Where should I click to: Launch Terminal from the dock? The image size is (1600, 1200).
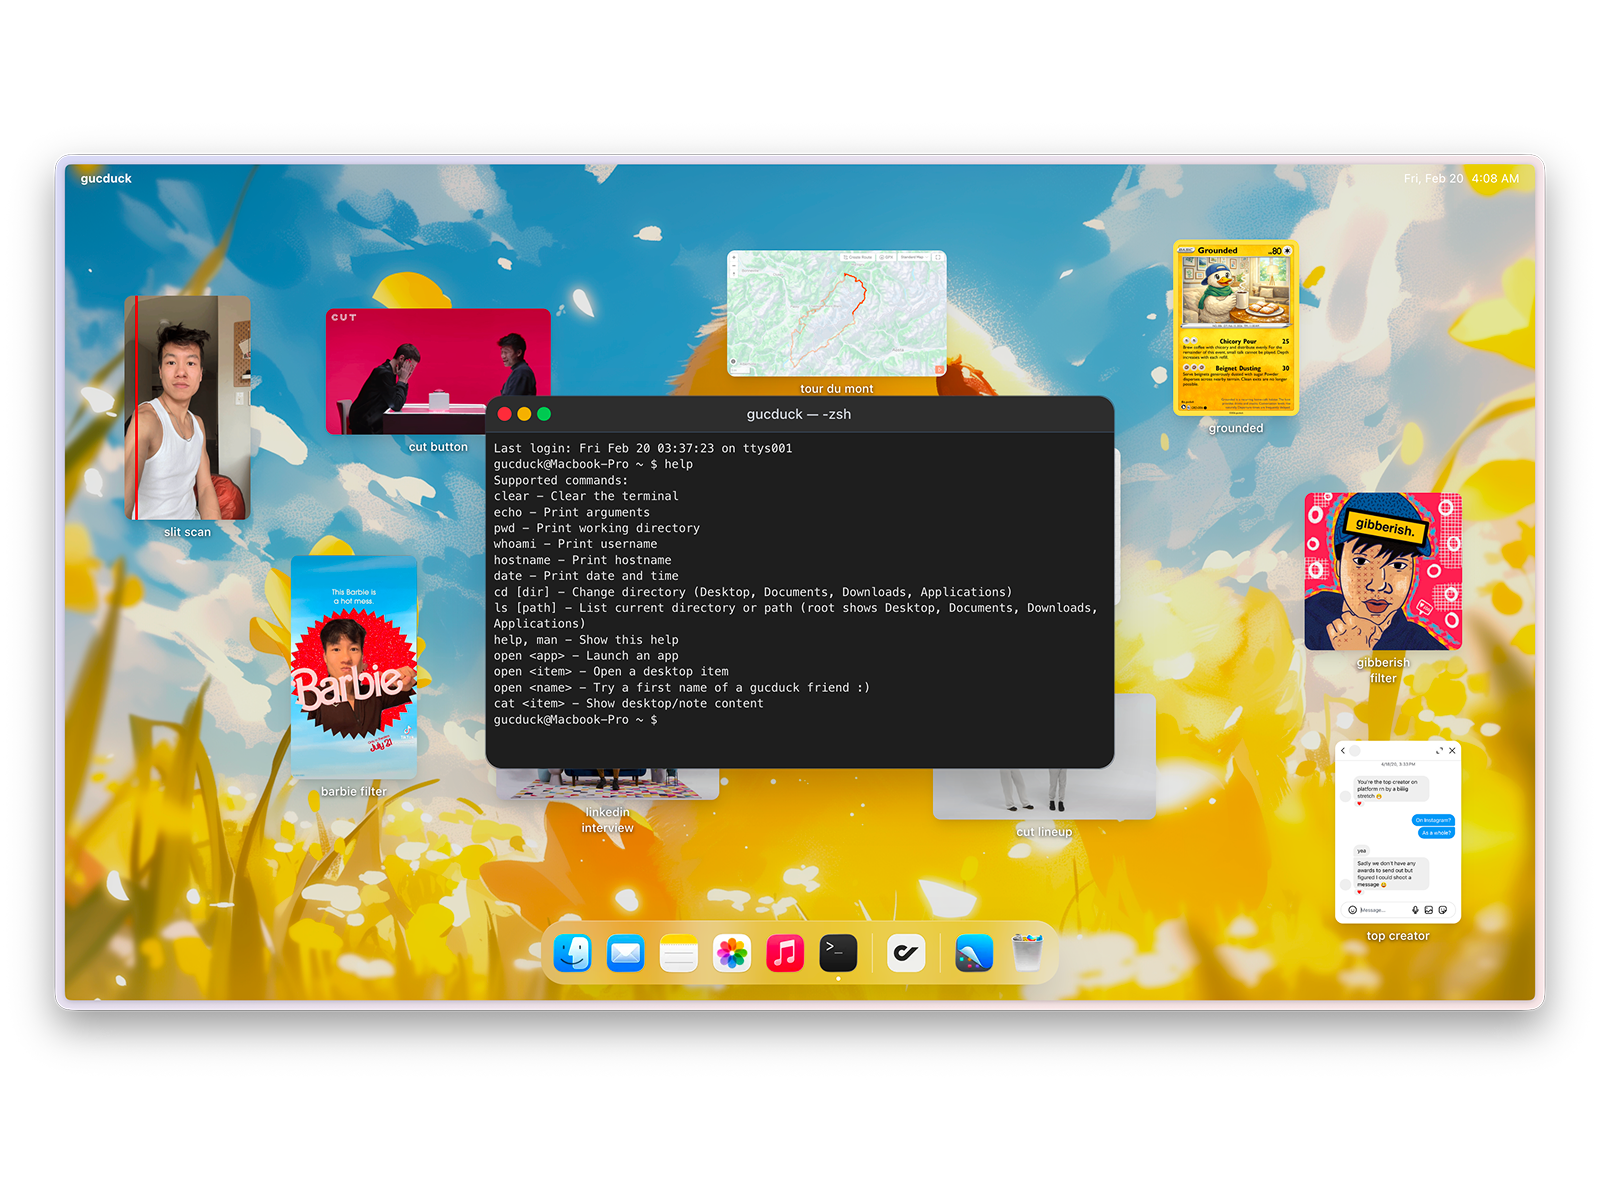pos(838,953)
